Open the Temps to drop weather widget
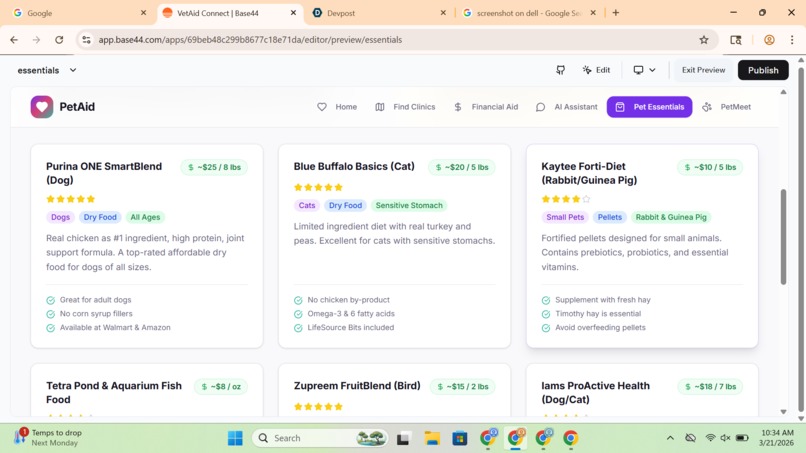This screenshot has width=806, height=453. (47, 438)
